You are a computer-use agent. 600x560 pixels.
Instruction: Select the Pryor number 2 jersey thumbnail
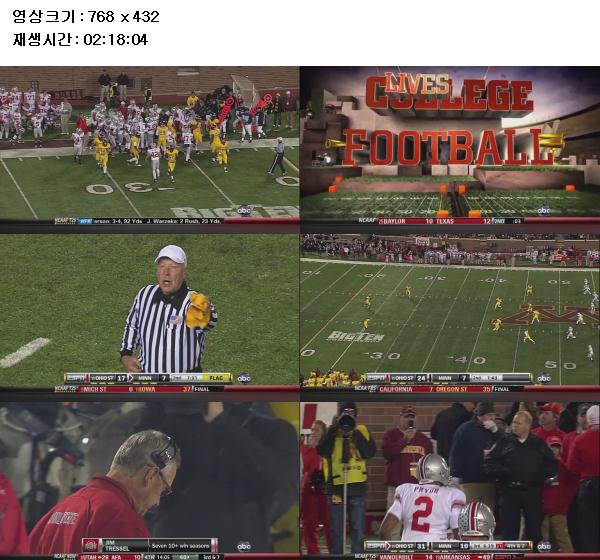point(450,480)
